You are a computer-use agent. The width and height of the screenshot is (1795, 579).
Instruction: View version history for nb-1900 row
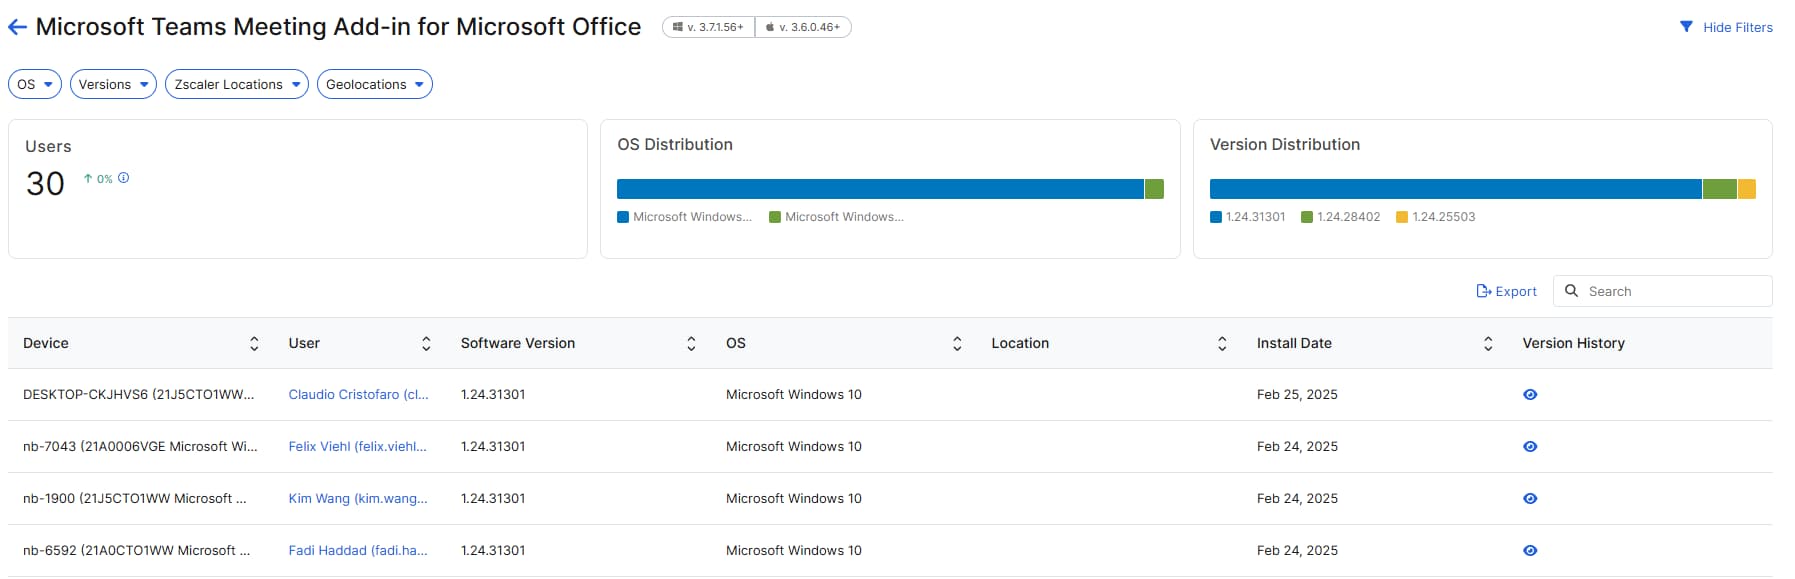click(1530, 499)
